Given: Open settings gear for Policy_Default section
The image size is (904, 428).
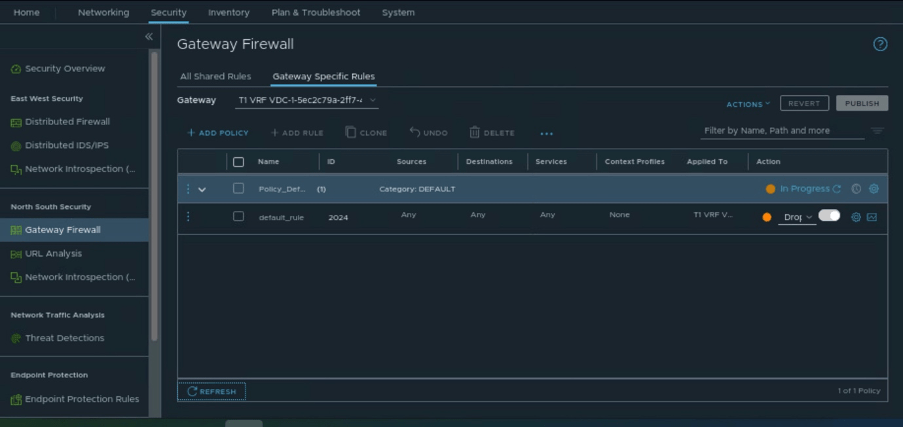Looking at the screenshot, I should (873, 189).
